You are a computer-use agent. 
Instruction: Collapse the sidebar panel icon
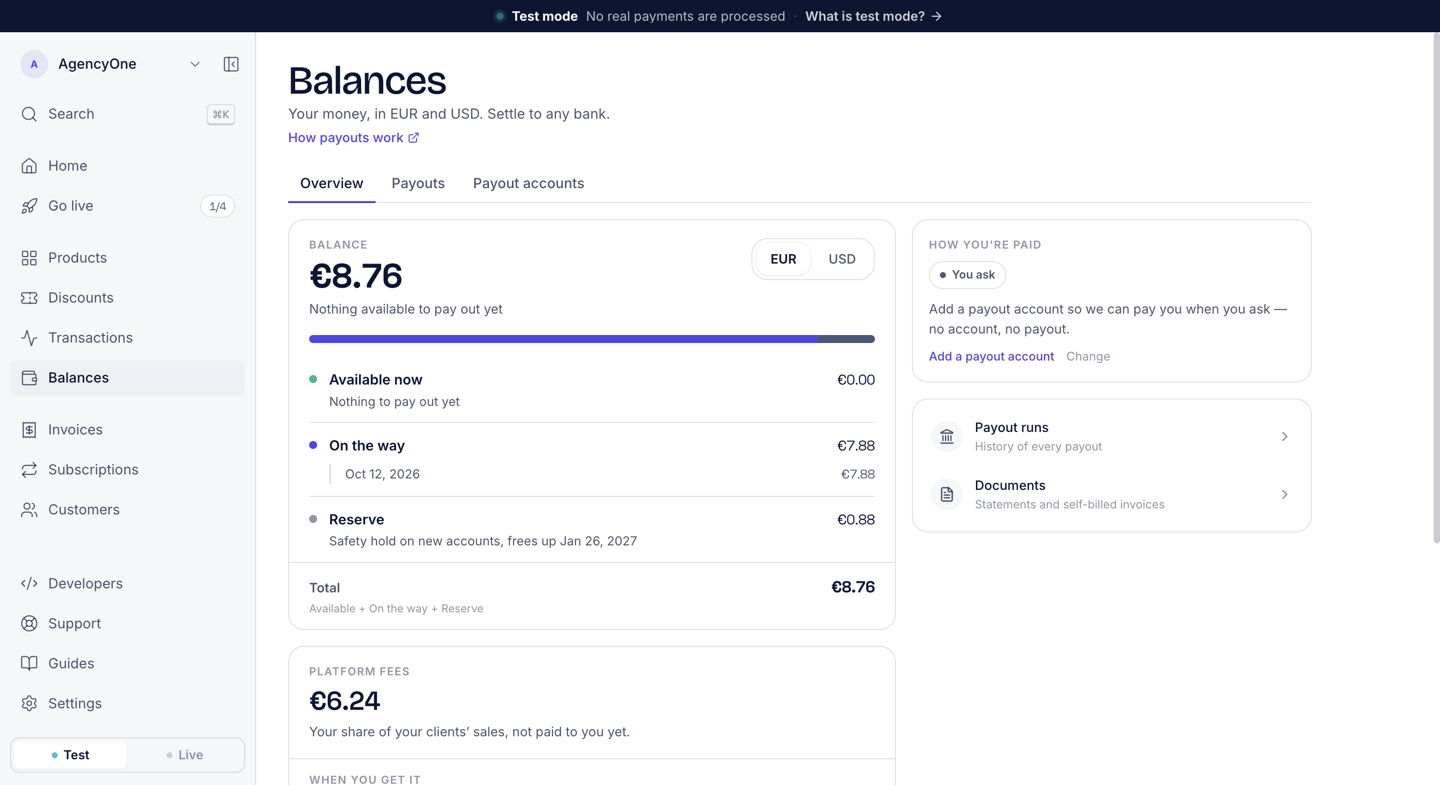tap(231, 64)
